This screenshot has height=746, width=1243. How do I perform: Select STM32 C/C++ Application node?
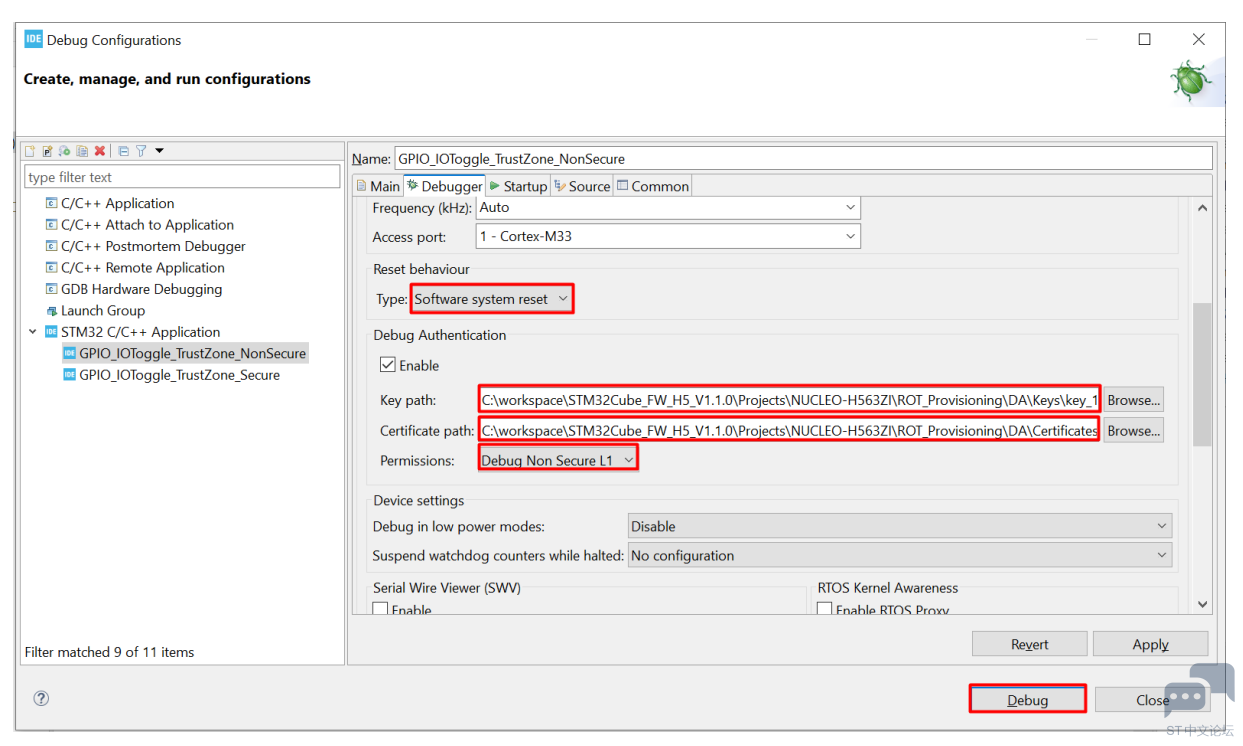[132, 332]
